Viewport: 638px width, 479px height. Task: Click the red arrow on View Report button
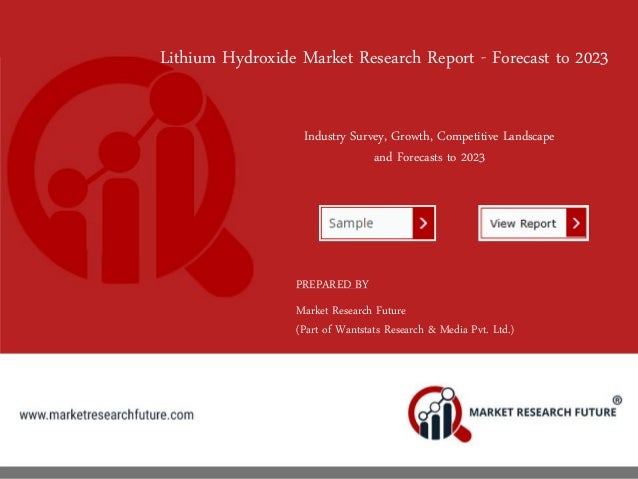[x=576, y=223]
